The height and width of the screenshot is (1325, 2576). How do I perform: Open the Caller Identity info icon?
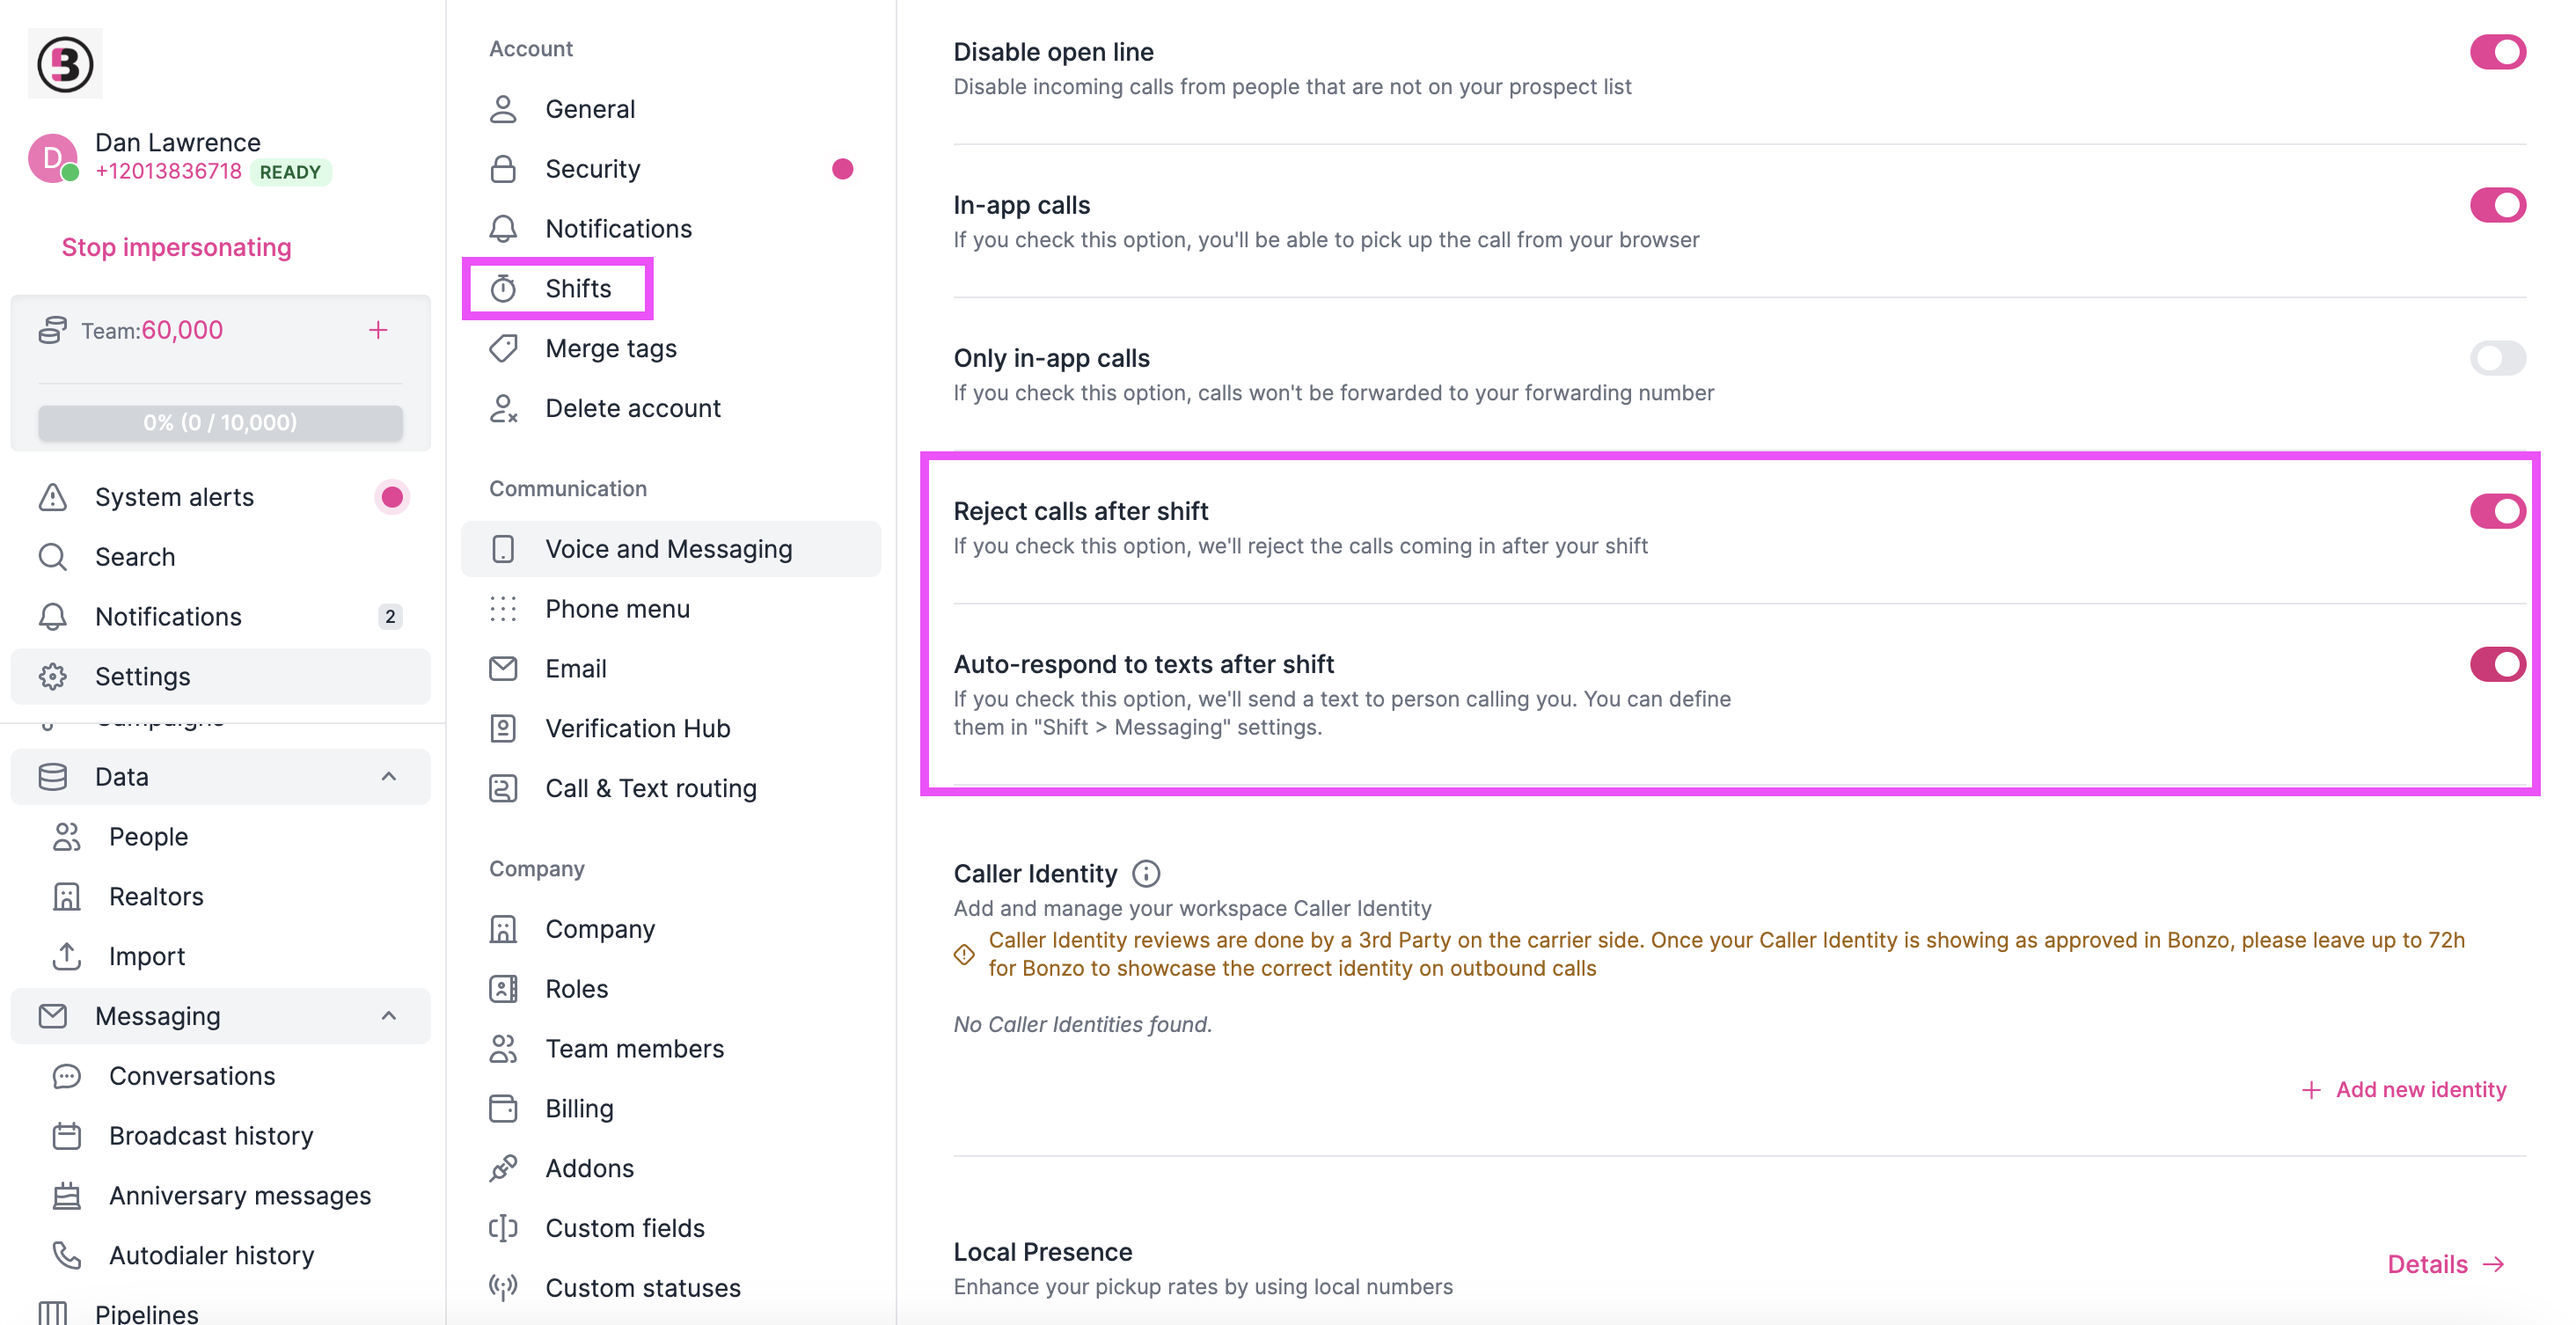click(1145, 873)
